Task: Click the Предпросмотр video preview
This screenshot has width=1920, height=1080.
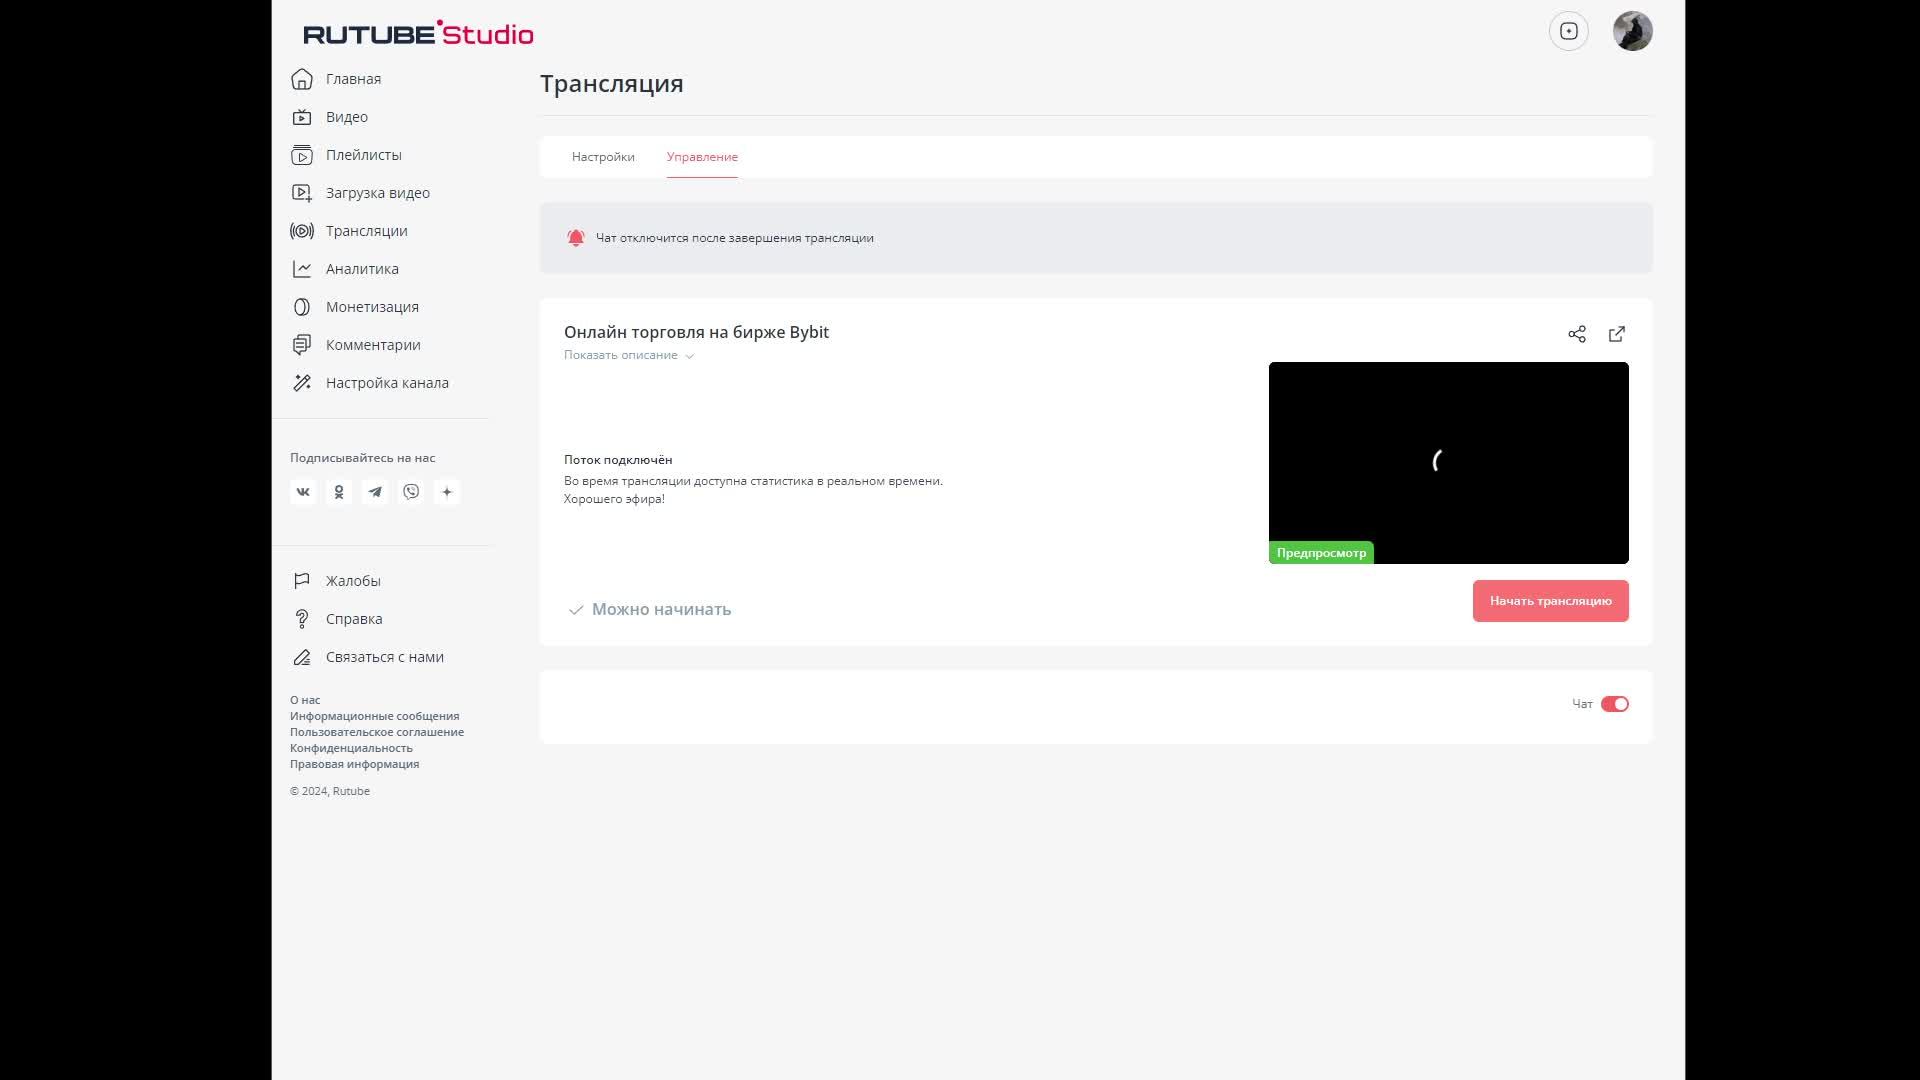Action: point(1449,462)
